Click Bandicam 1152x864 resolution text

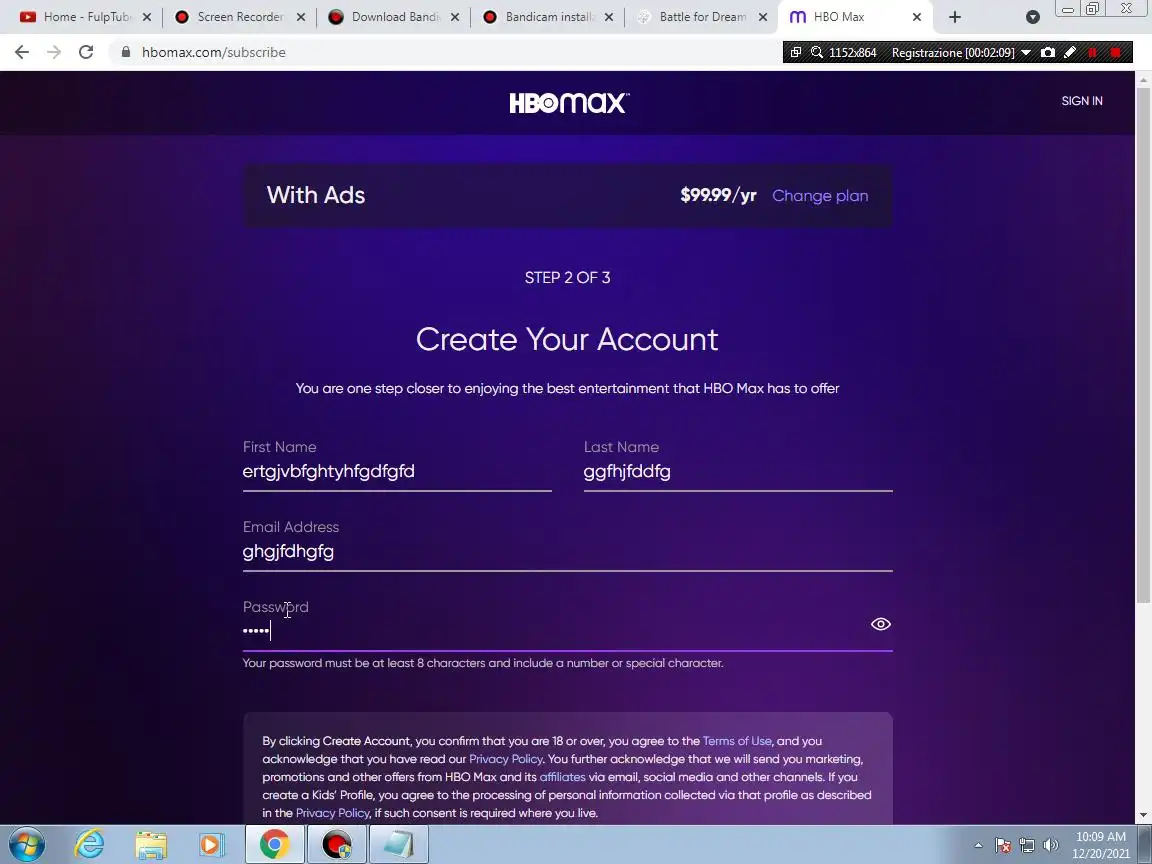(852, 52)
